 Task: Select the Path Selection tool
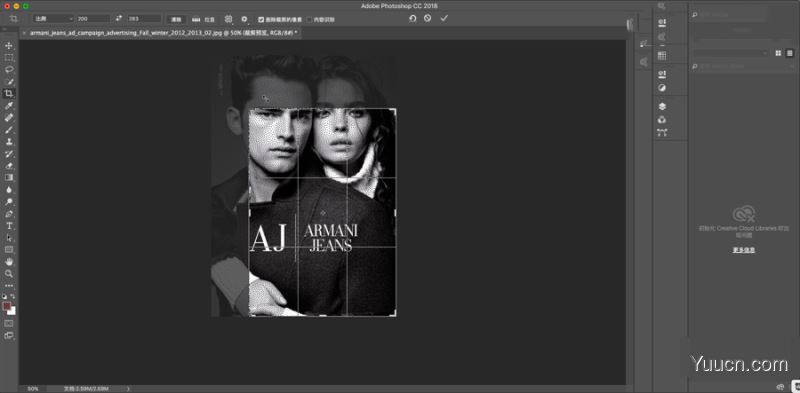point(9,237)
